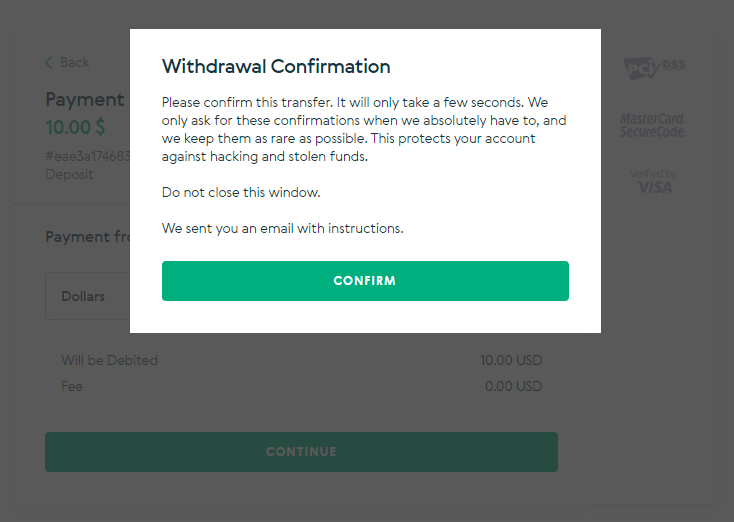
Task: Open the Dollars currency dropdown
Action: pos(87,296)
